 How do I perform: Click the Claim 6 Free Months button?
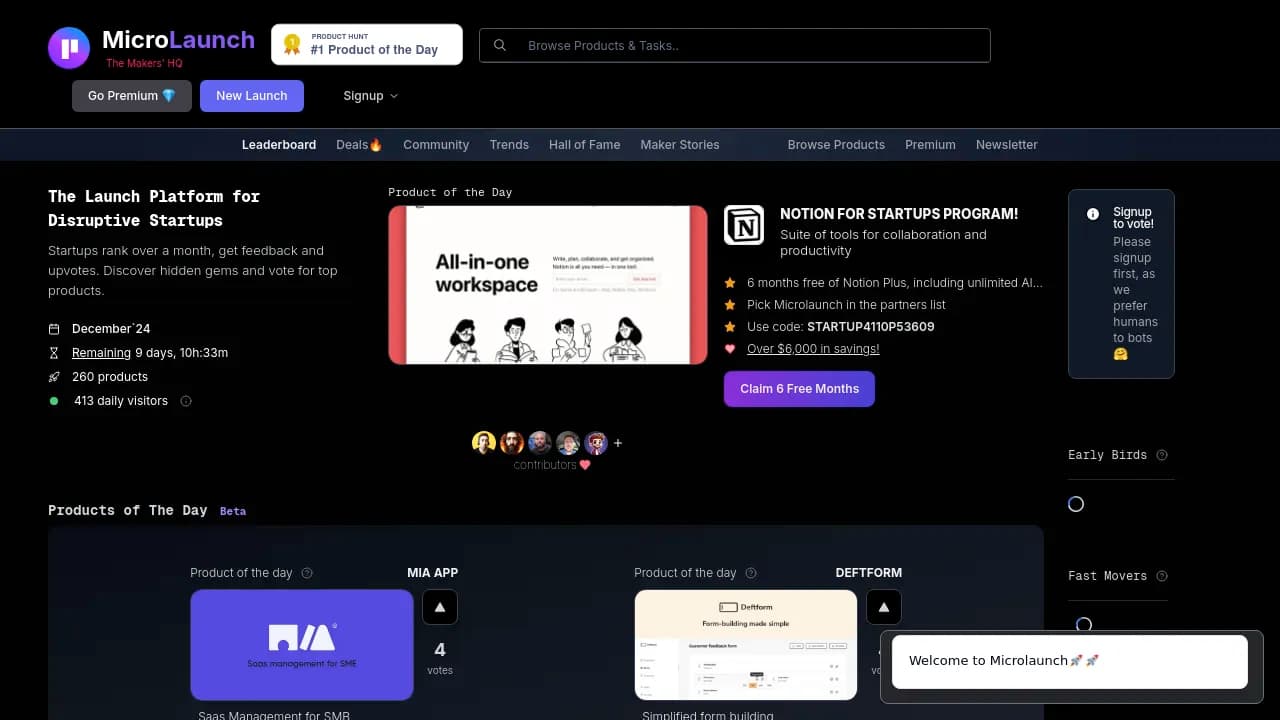[799, 389]
